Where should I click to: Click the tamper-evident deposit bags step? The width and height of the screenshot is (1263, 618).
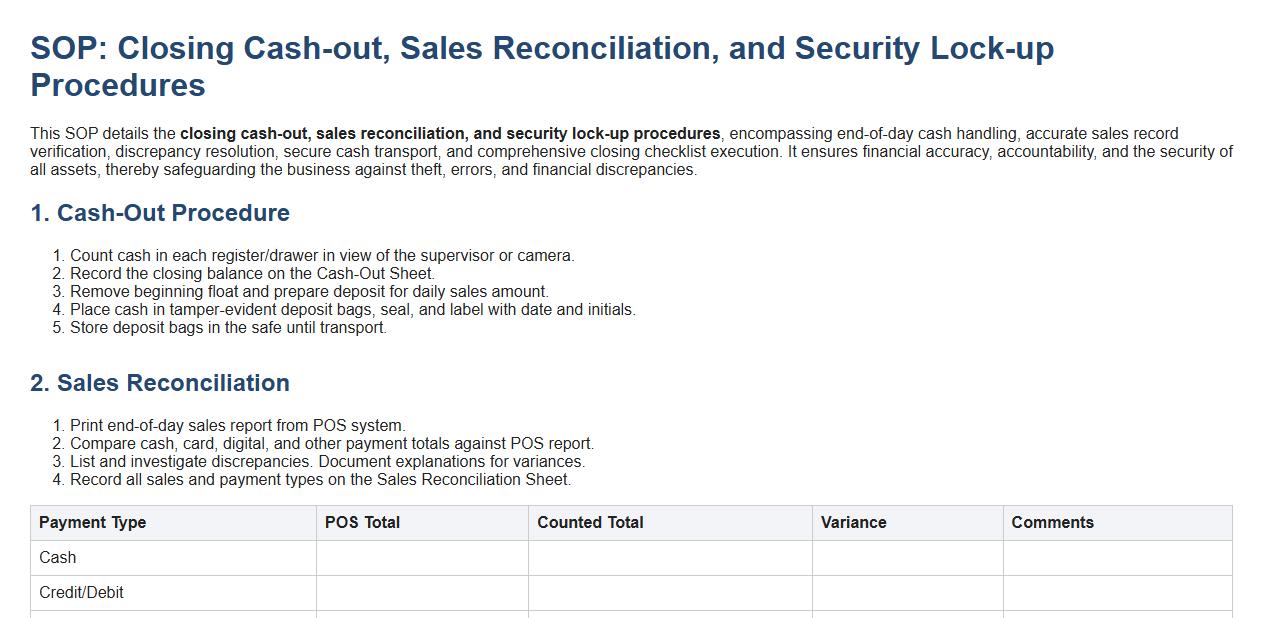(x=352, y=310)
